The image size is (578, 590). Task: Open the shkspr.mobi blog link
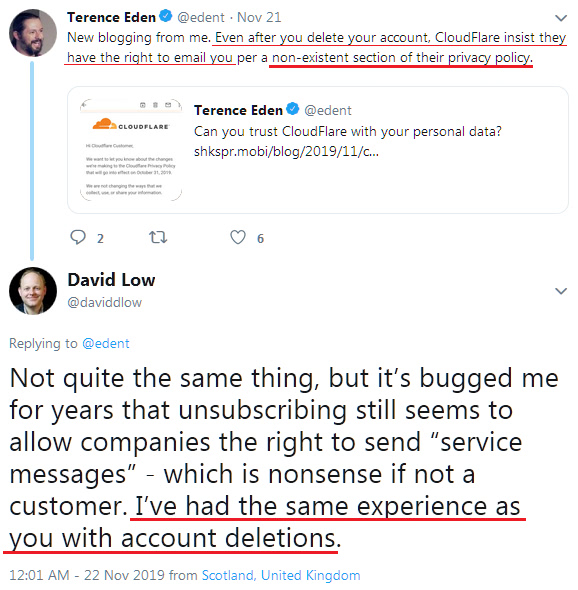tap(286, 151)
